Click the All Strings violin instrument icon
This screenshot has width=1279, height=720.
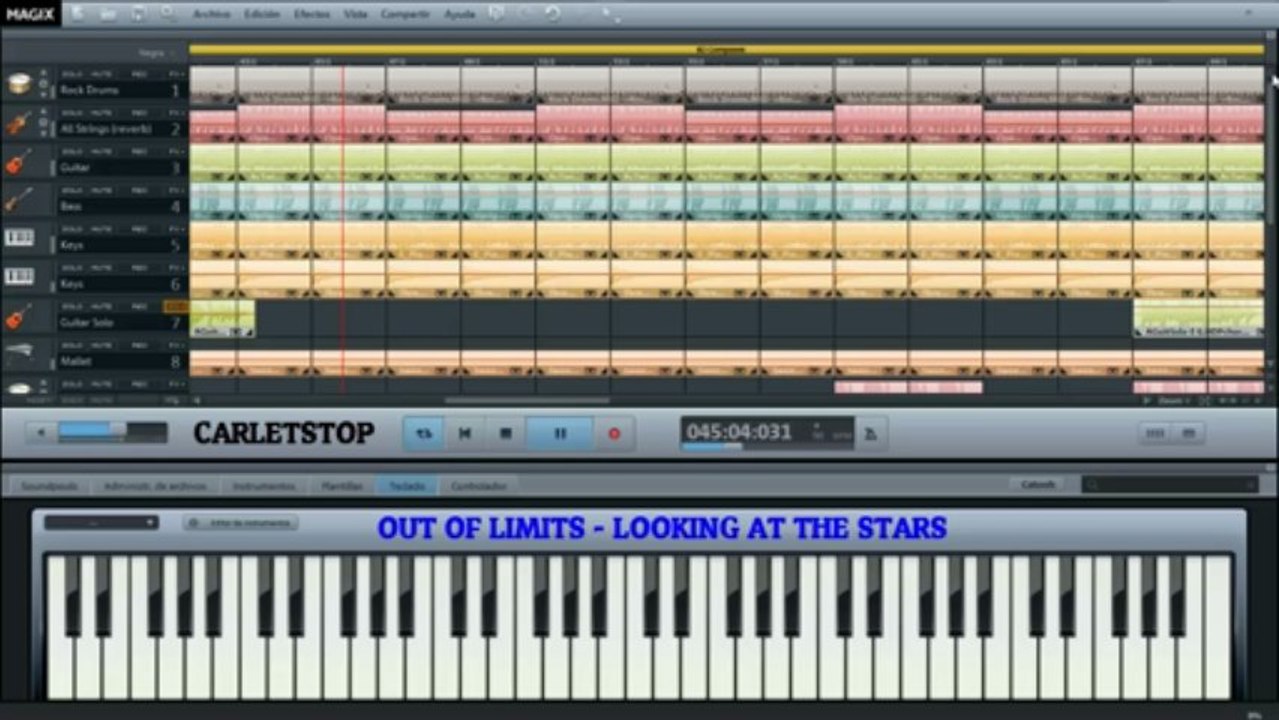pyautogui.click(x=19, y=123)
